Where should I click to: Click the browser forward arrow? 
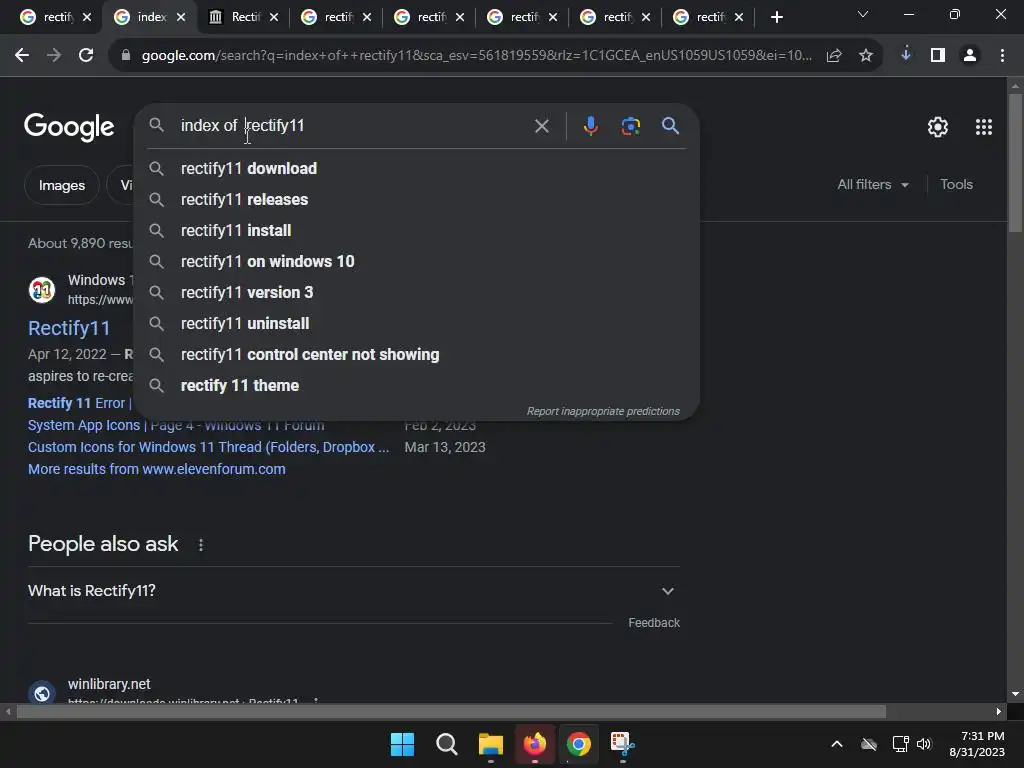point(54,56)
